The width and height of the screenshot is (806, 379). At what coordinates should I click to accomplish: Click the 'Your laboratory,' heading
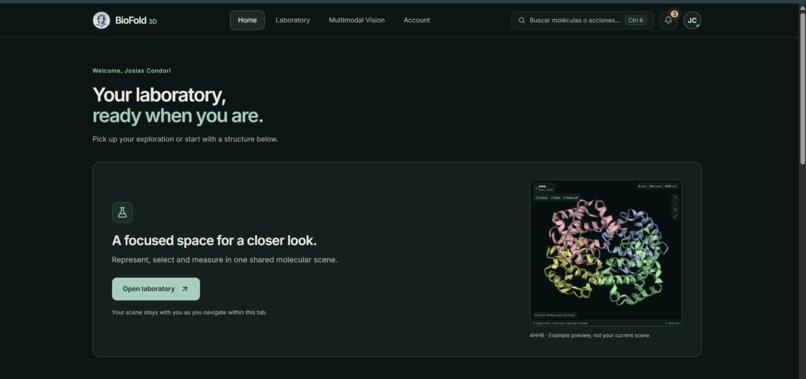point(159,95)
